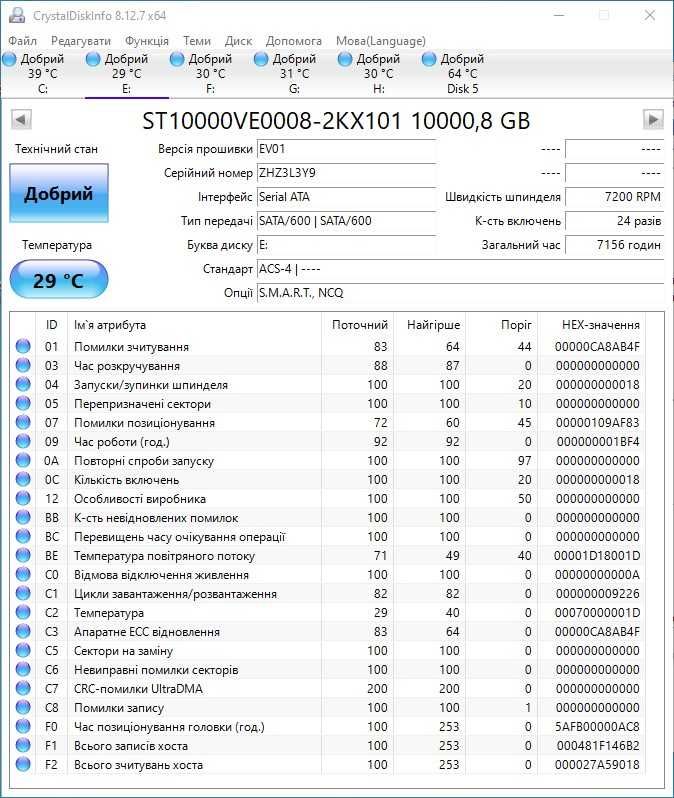This screenshot has height=798, width=674.
Task: Click status icon for C0 Відмова відключення живлення
Action: pos(23,574)
